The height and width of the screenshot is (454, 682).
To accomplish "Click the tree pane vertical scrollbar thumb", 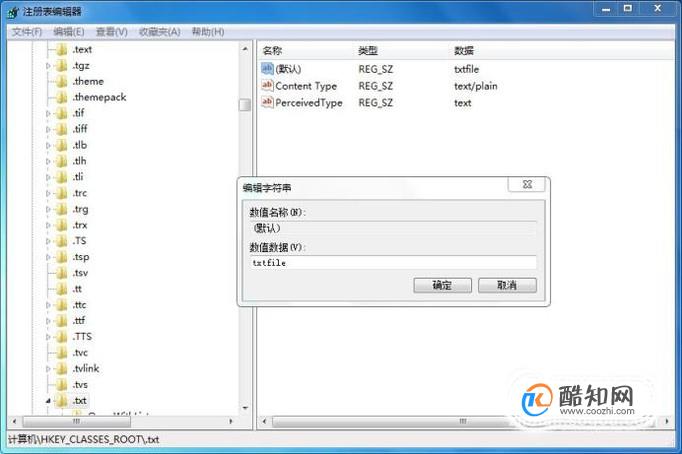I will coord(245,105).
